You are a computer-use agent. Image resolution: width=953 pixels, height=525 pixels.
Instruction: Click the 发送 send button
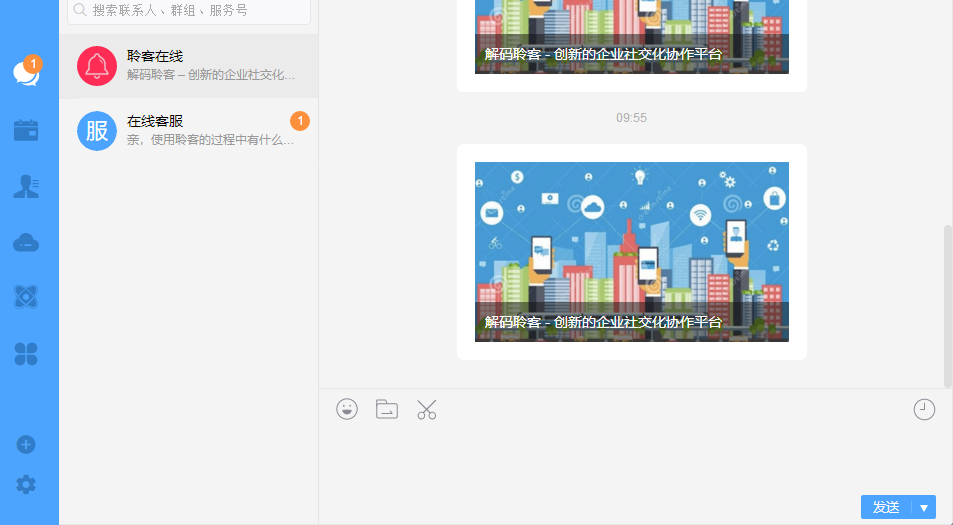[886, 507]
